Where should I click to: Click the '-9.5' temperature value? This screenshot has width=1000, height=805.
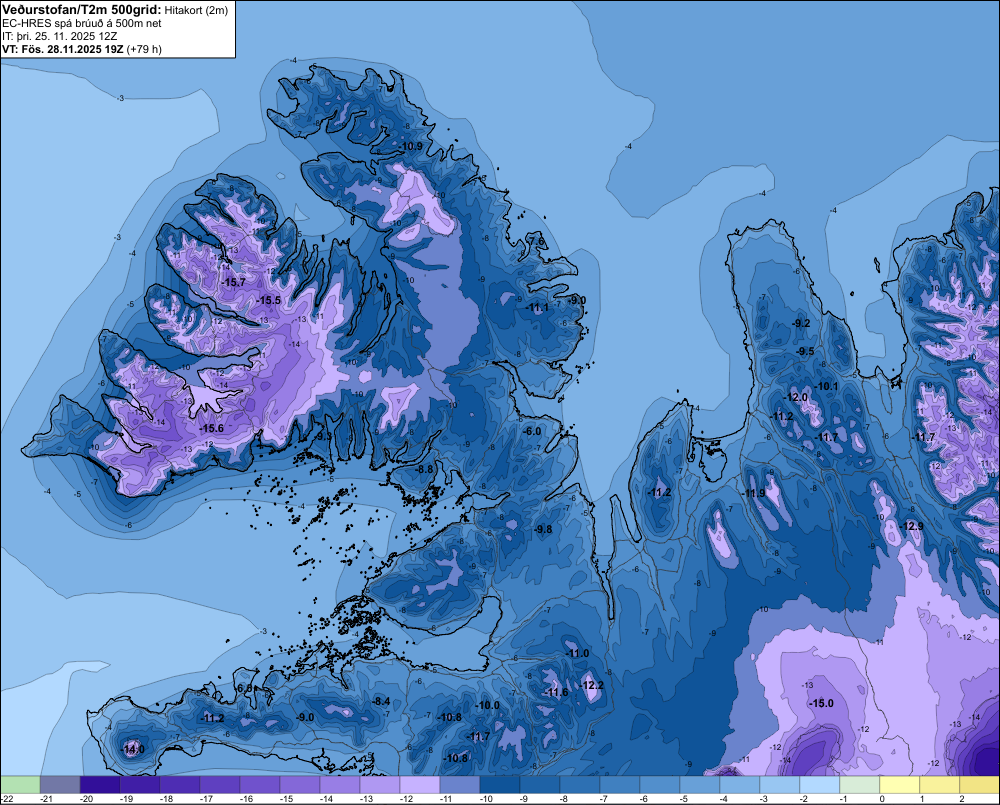(805, 351)
